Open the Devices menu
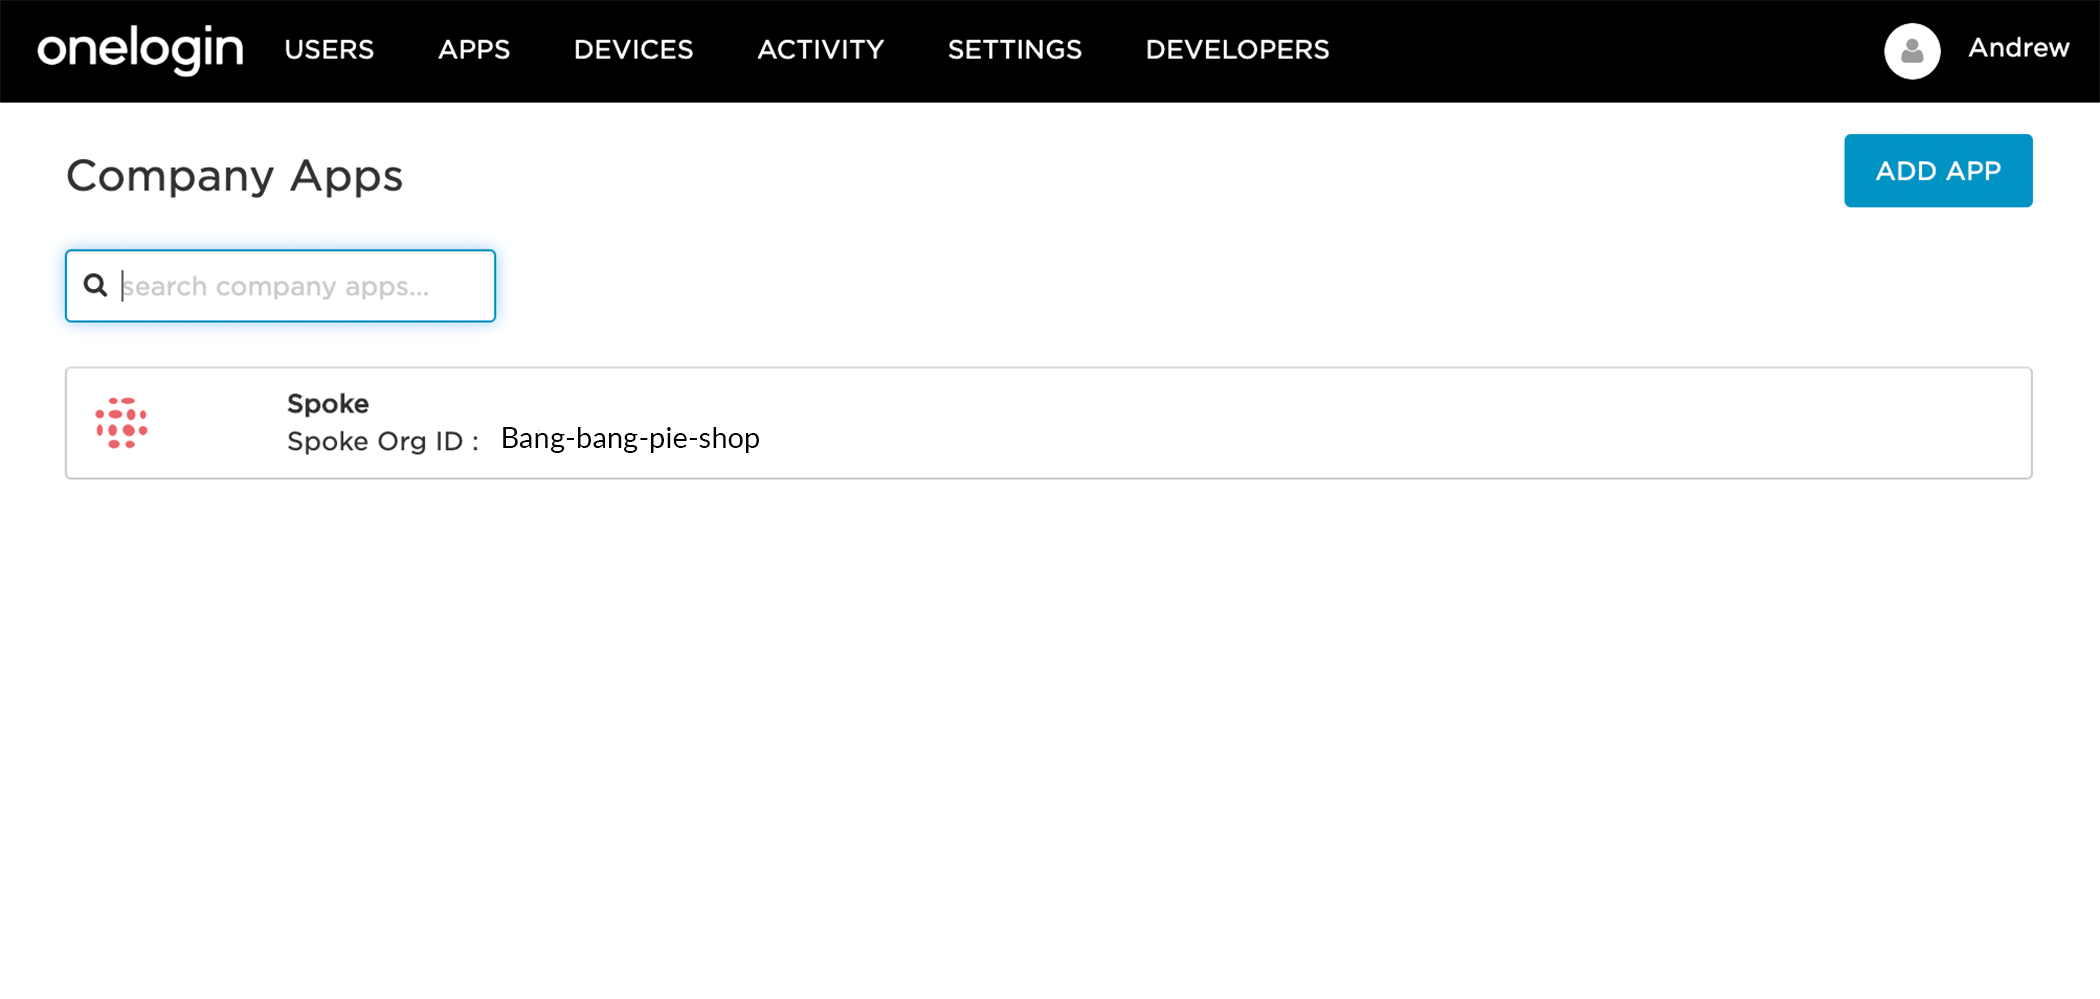2100x999 pixels. coord(633,50)
